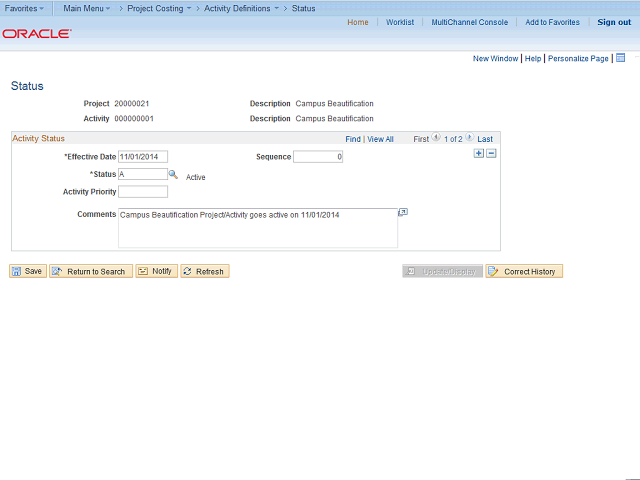
Task: Click the Refresh button
Action: pos(205,271)
